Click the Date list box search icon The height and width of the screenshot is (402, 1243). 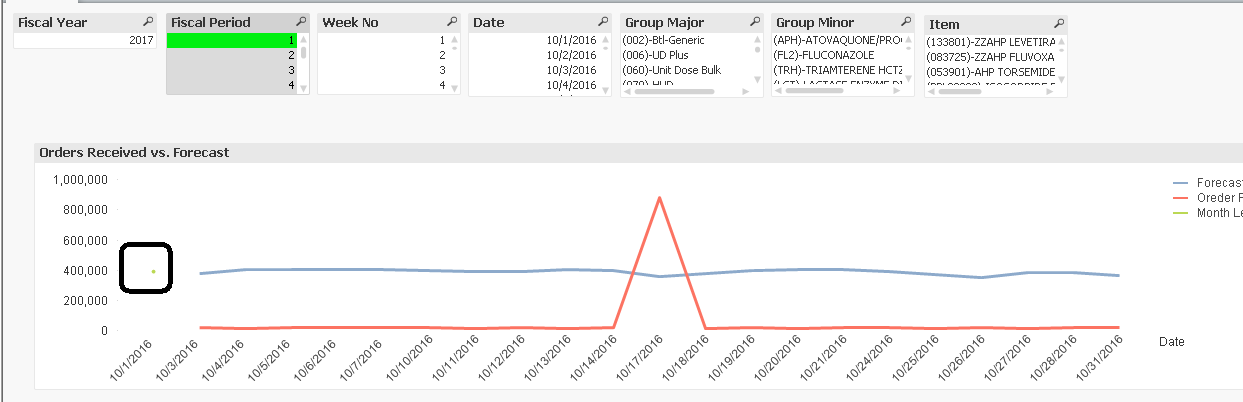coord(603,22)
